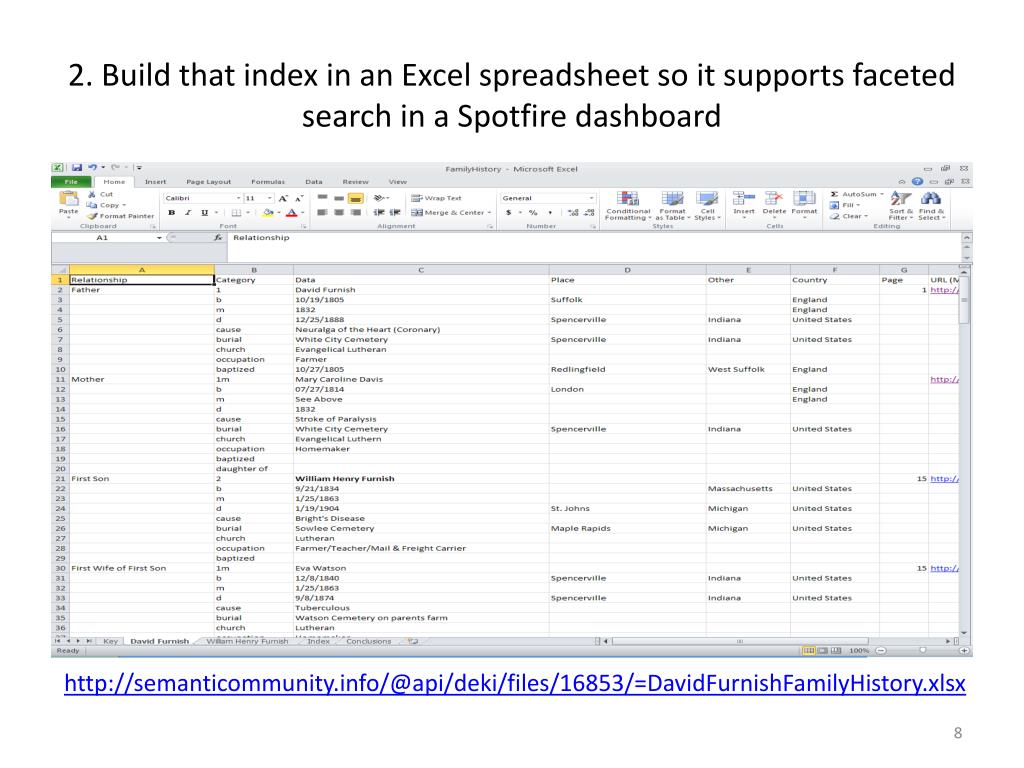Toggle Italic formatting

pyautogui.click(x=188, y=212)
